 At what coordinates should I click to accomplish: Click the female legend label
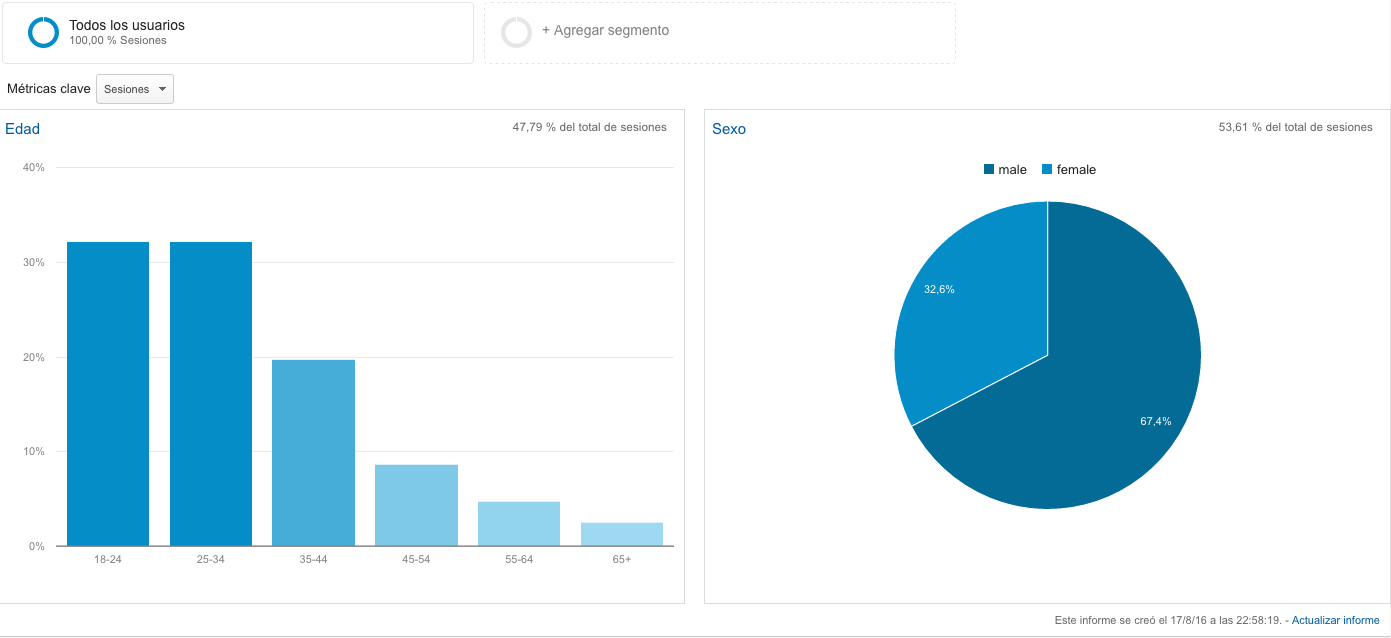coord(1076,170)
